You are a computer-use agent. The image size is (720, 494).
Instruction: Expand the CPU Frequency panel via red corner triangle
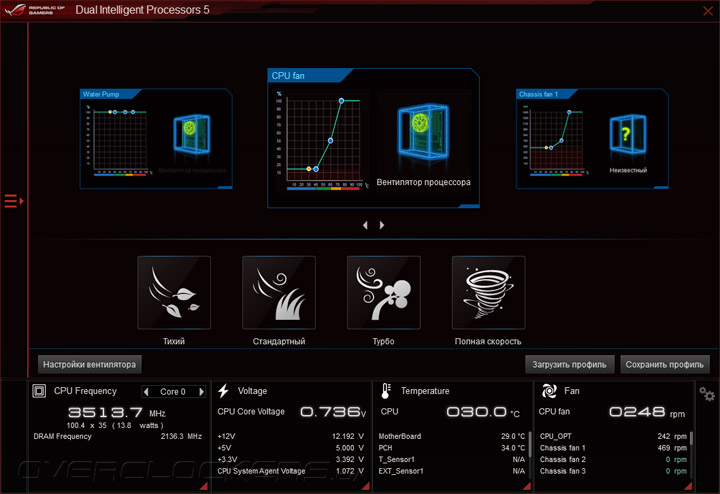tap(204, 486)
